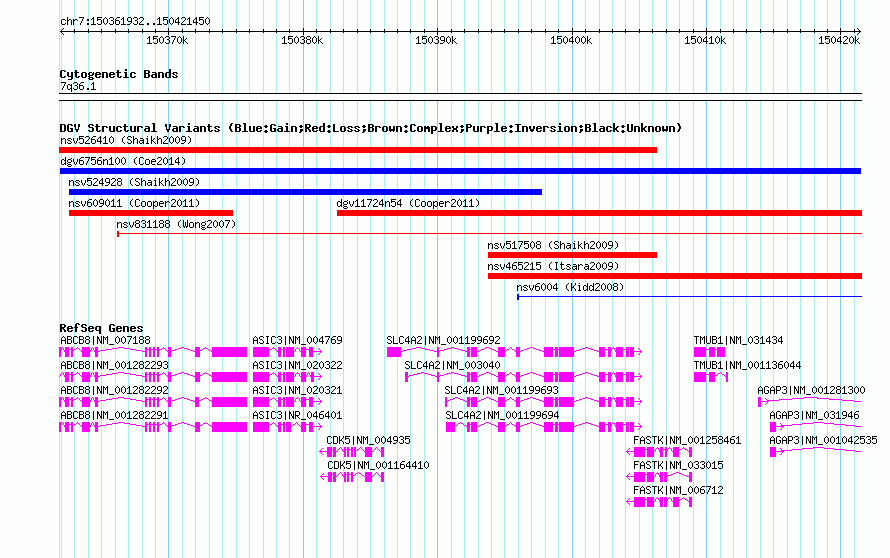Select the 150390k ruler position
This screenshot has height=558, width=890.
coord(436,41)
